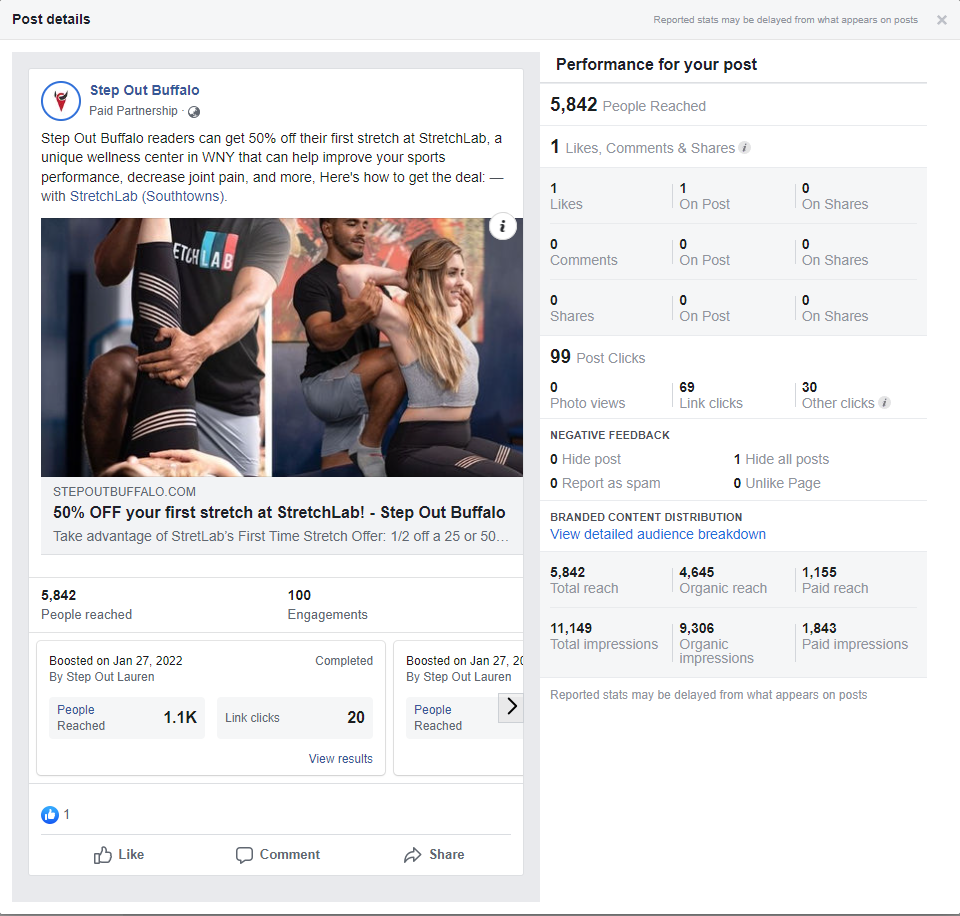This screenshot has width=960, height=916.
Task: Open the Step Out Buffalo page logo
Action: [61, 101]
